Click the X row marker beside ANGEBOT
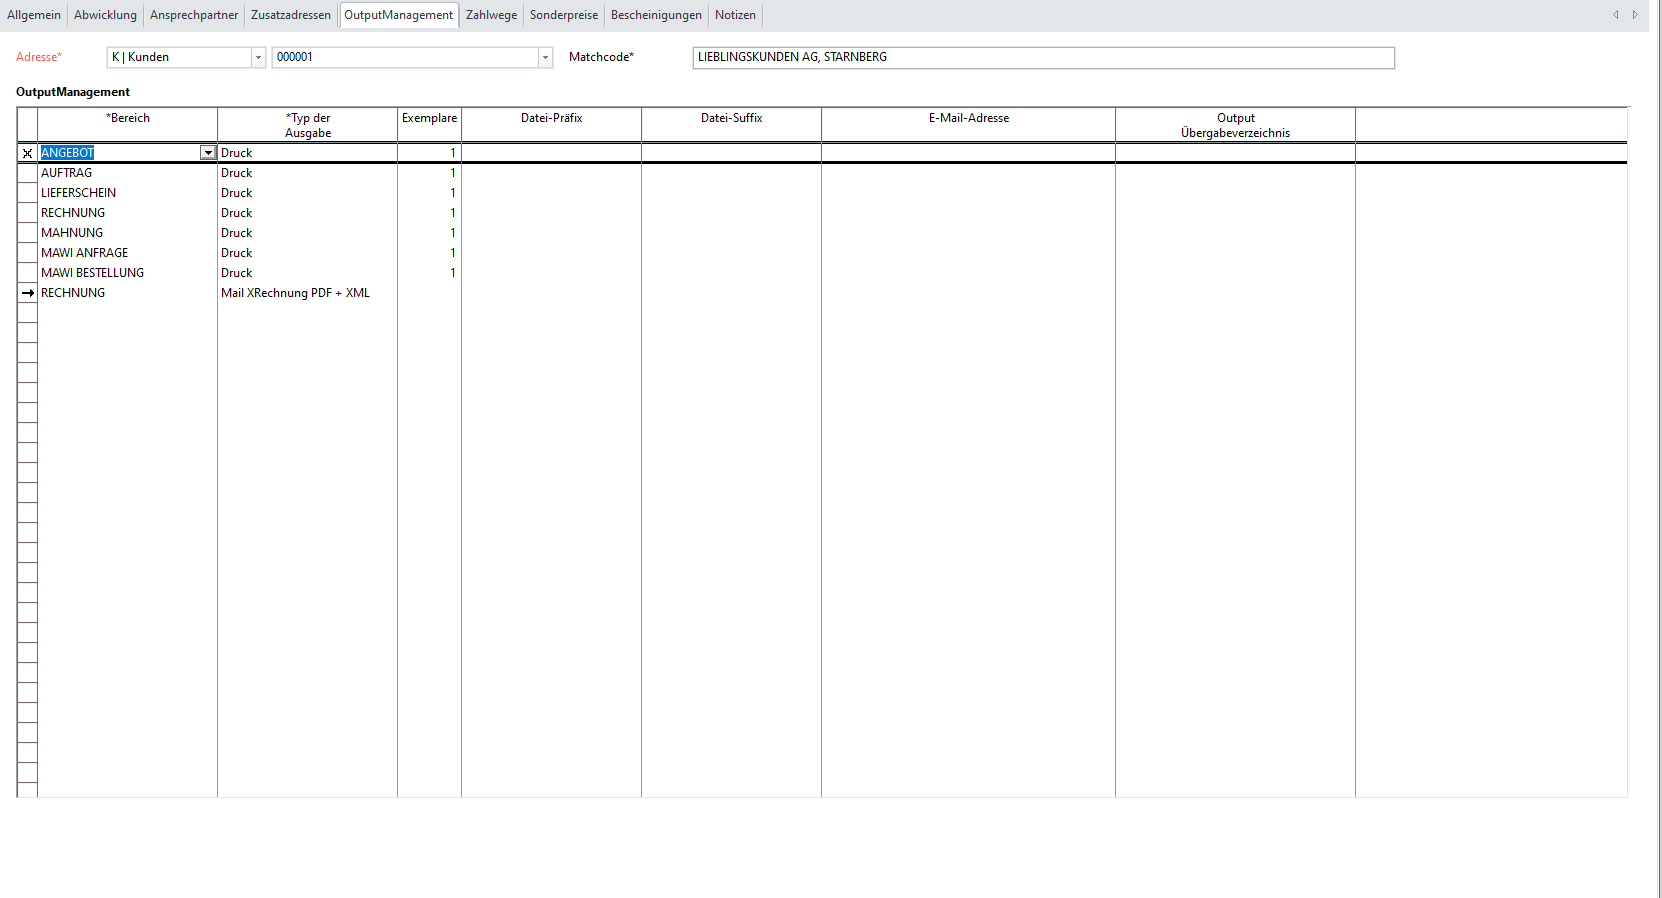Viewport: 1662px width, 898px height. 27,153
